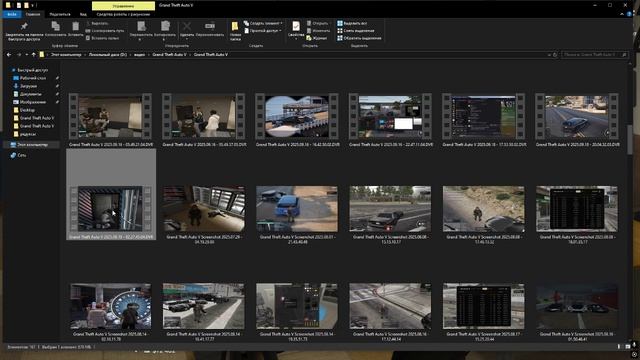Click the Новая папка (New folder) icon

(235, 27)
